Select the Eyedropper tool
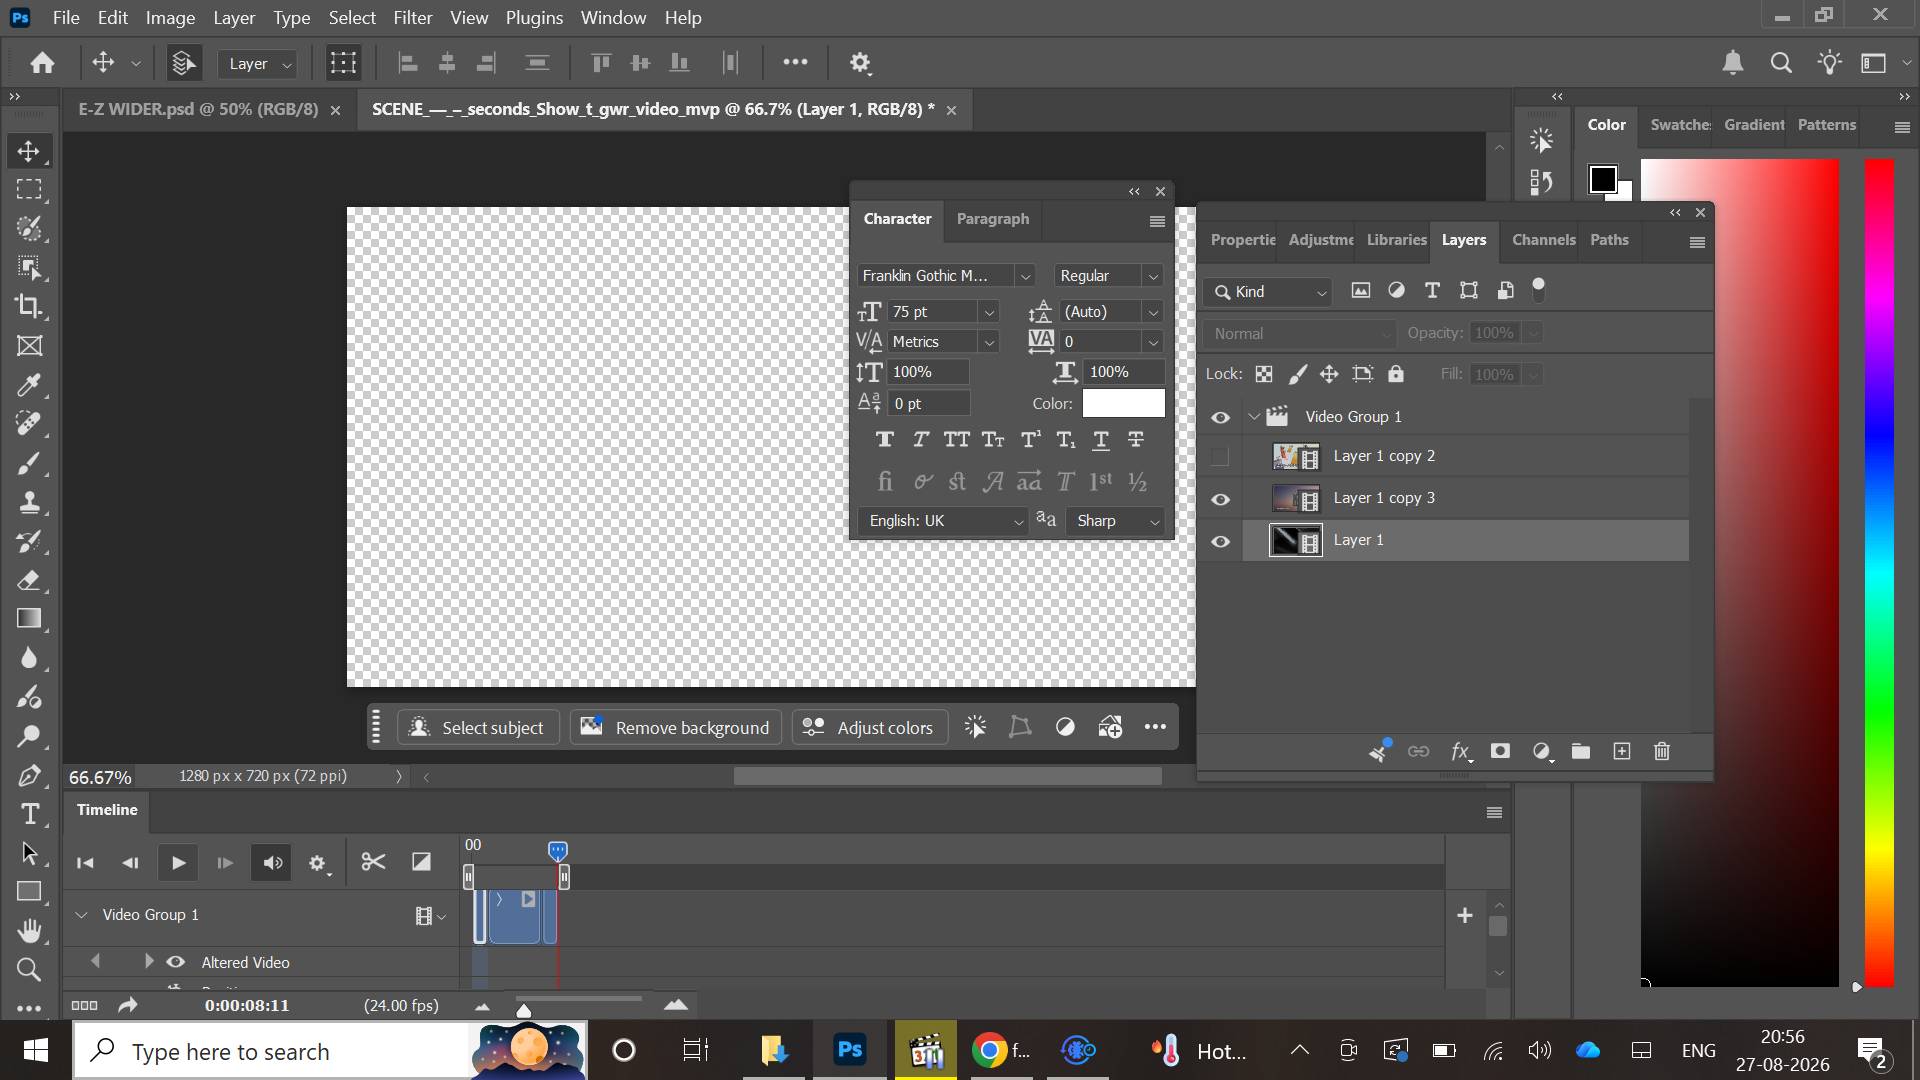Viewport: 1920px width, 1080px height. [29, 385]
